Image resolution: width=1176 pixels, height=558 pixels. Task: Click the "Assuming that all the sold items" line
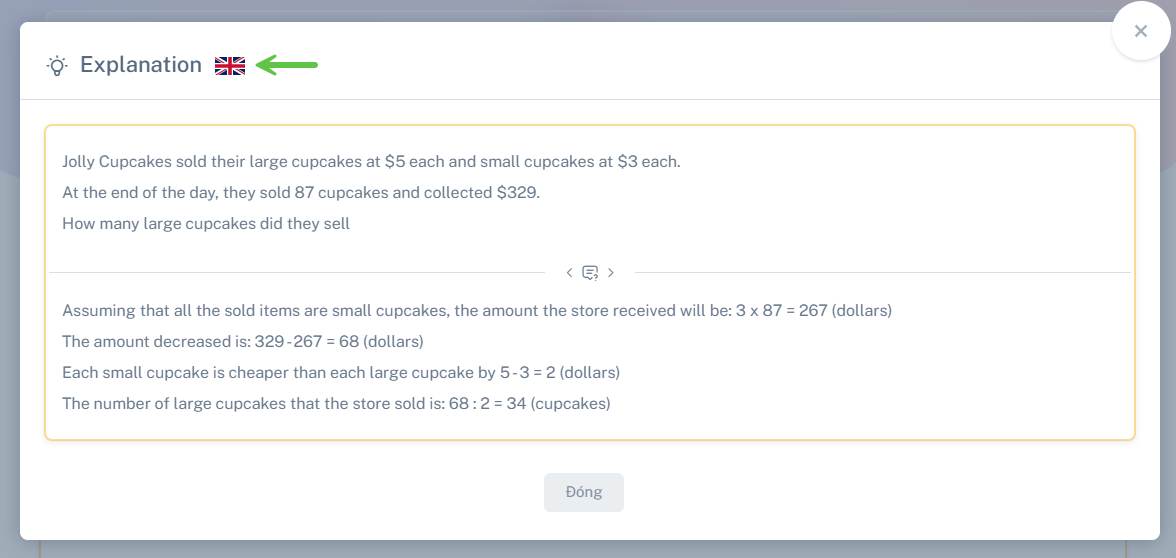(x=476, y=310)
